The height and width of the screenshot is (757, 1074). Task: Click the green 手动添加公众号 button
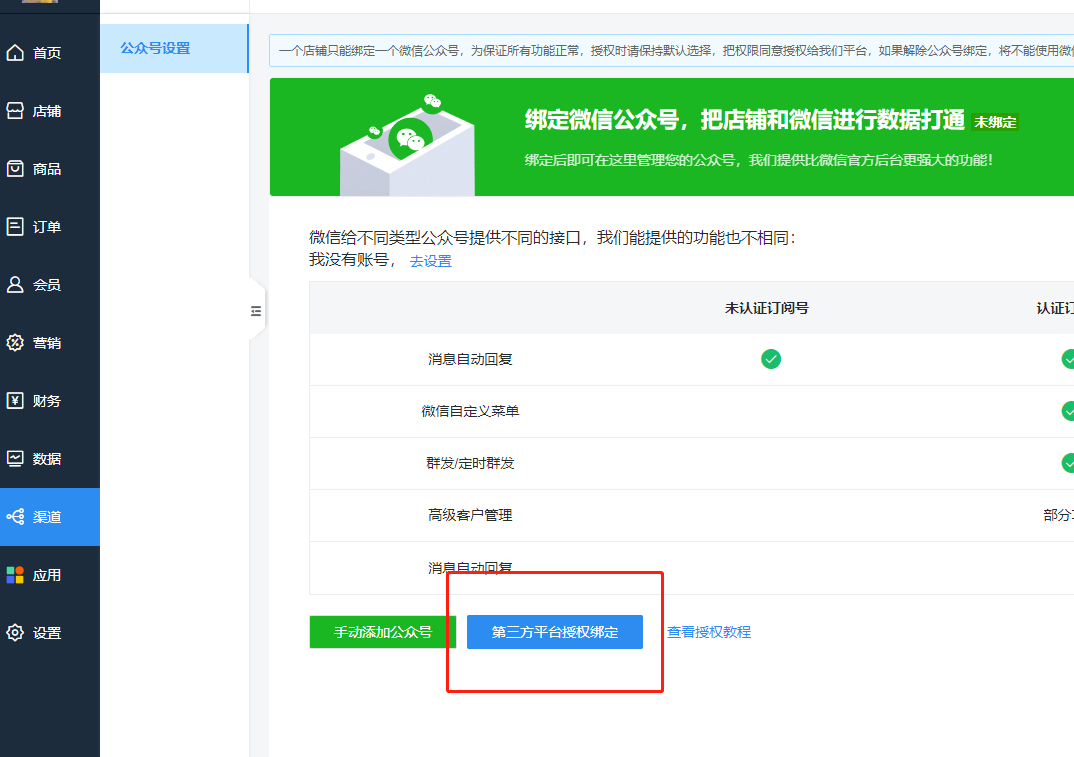click(x=382, y=632)
